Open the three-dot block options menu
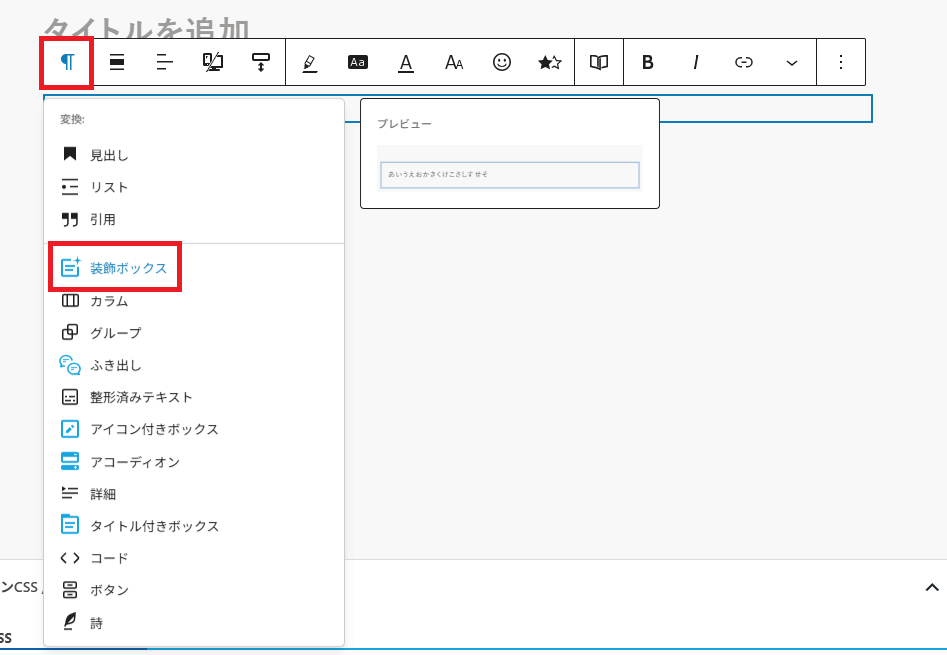The height and width of the screenshot is (655, 947). [841, 62]
